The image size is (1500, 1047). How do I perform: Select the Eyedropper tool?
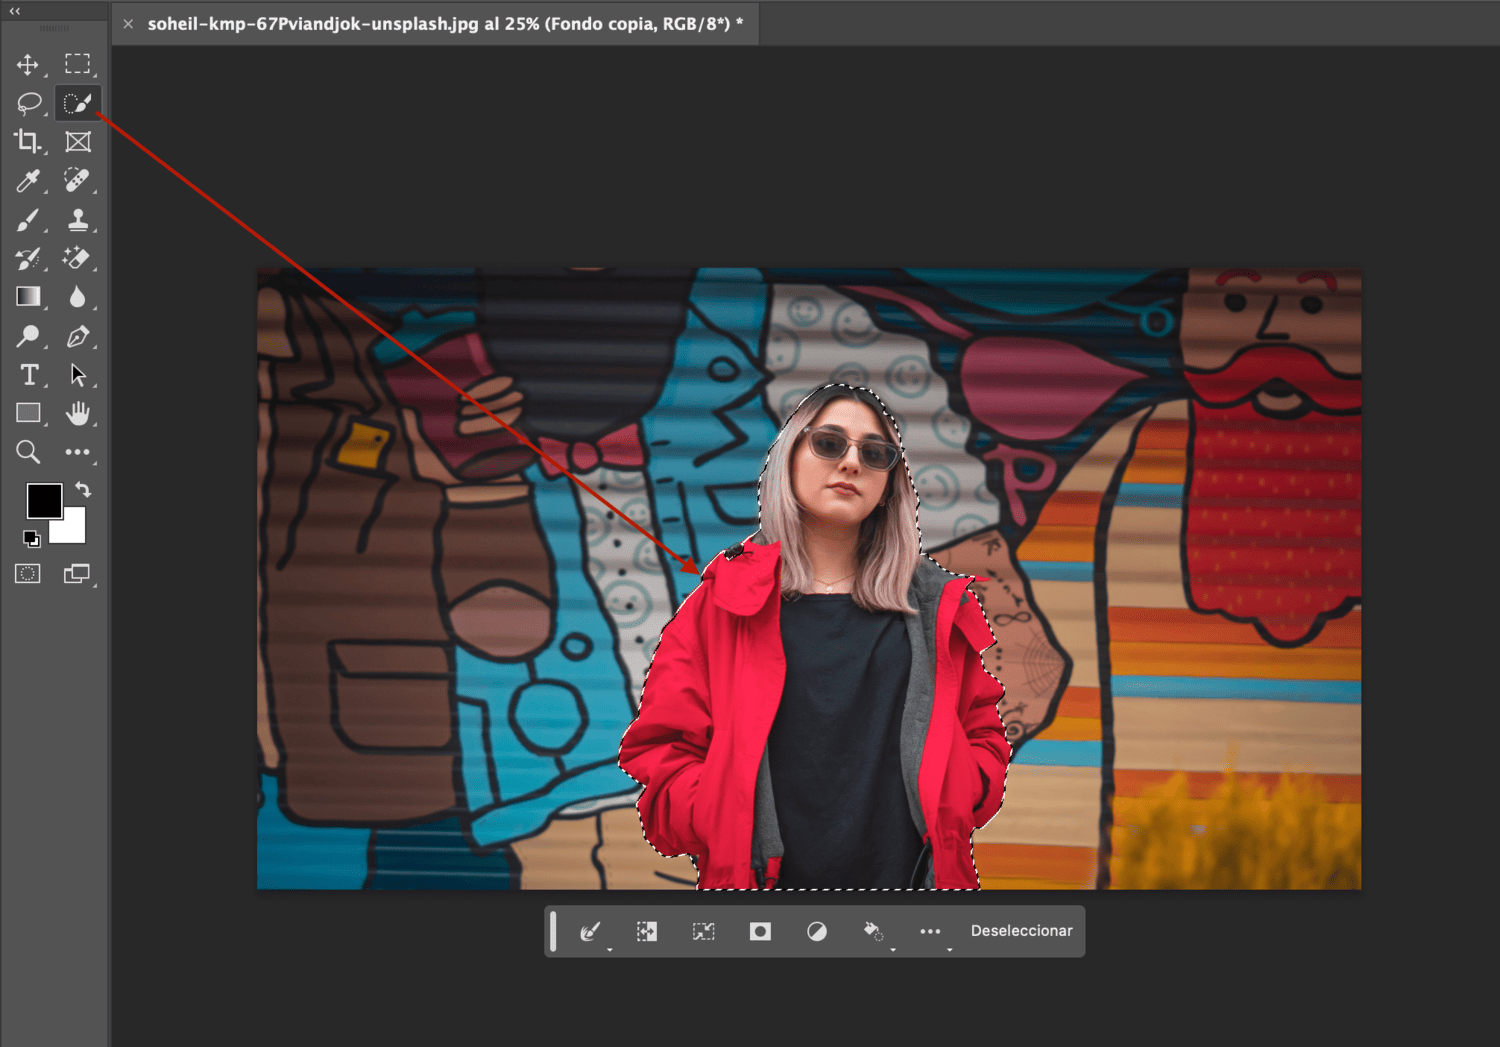[x=28, y=180]
